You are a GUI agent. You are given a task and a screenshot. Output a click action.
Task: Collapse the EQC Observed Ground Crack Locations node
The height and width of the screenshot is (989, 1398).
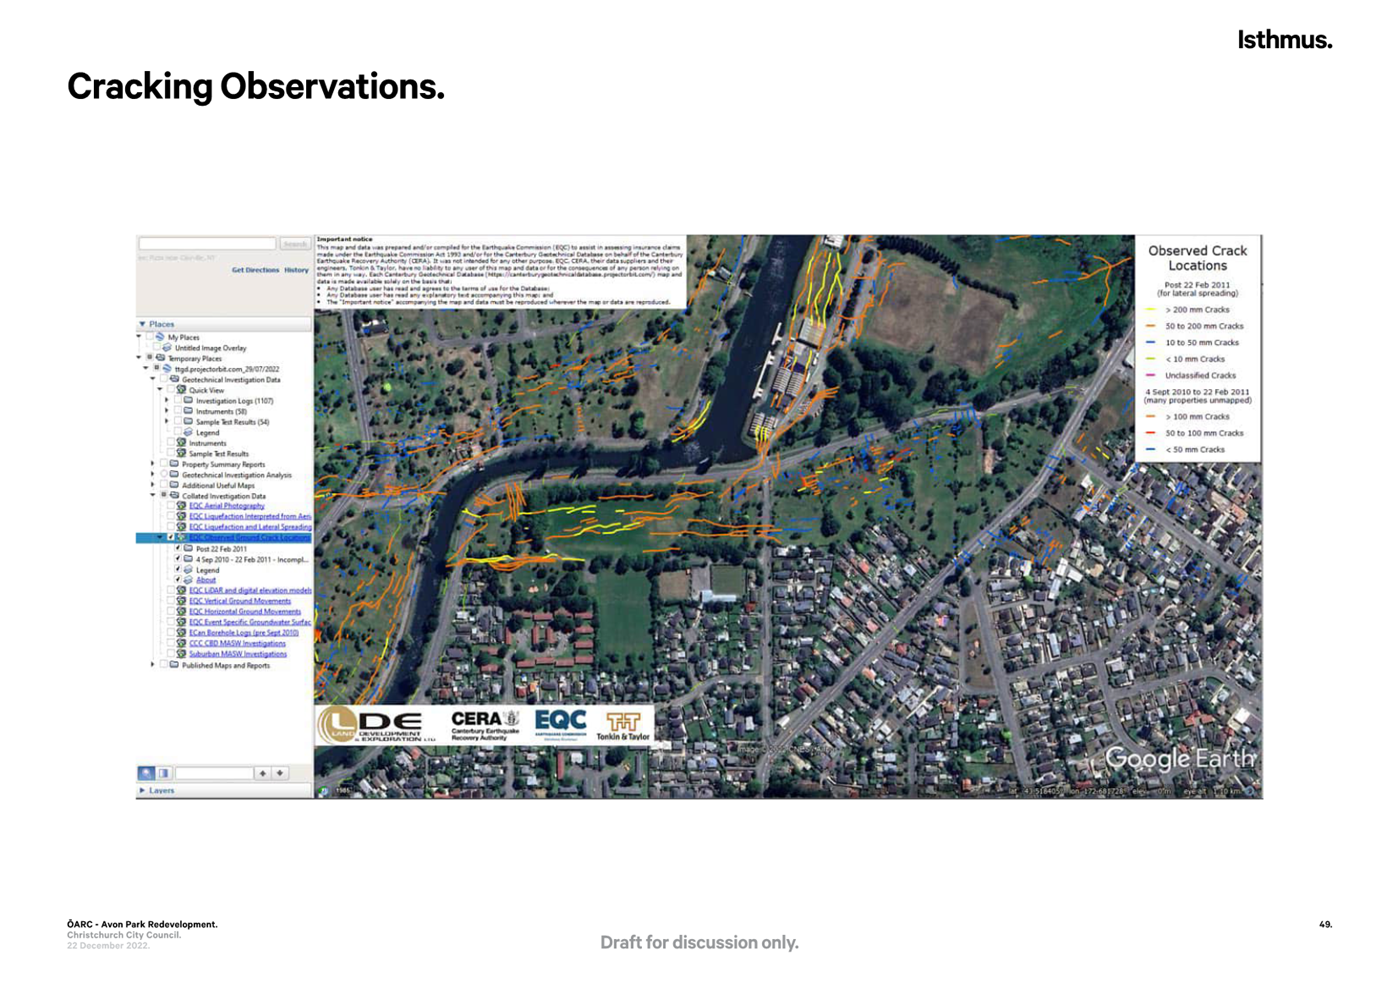(x=160, y=537)
